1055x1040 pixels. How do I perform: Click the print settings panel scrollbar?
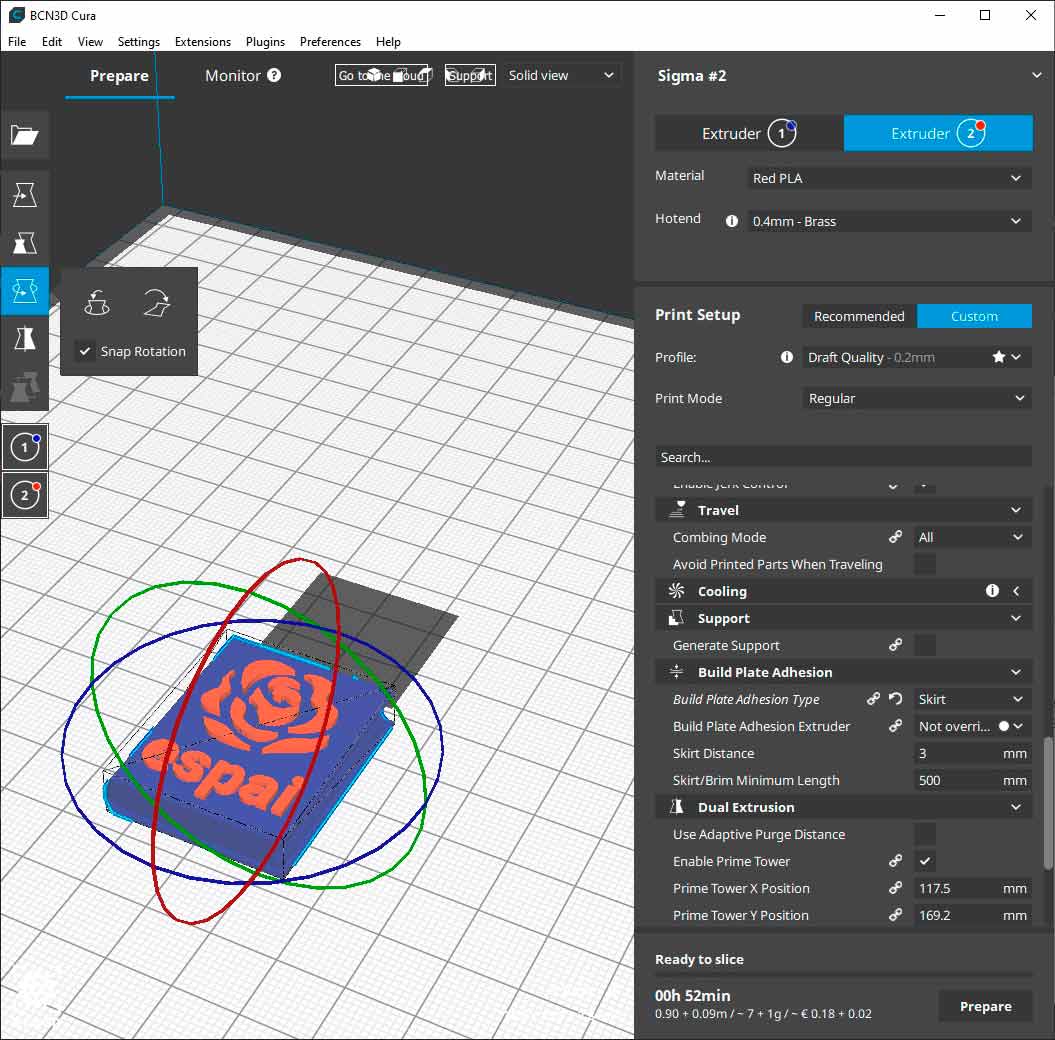[x=1047, y=800]
